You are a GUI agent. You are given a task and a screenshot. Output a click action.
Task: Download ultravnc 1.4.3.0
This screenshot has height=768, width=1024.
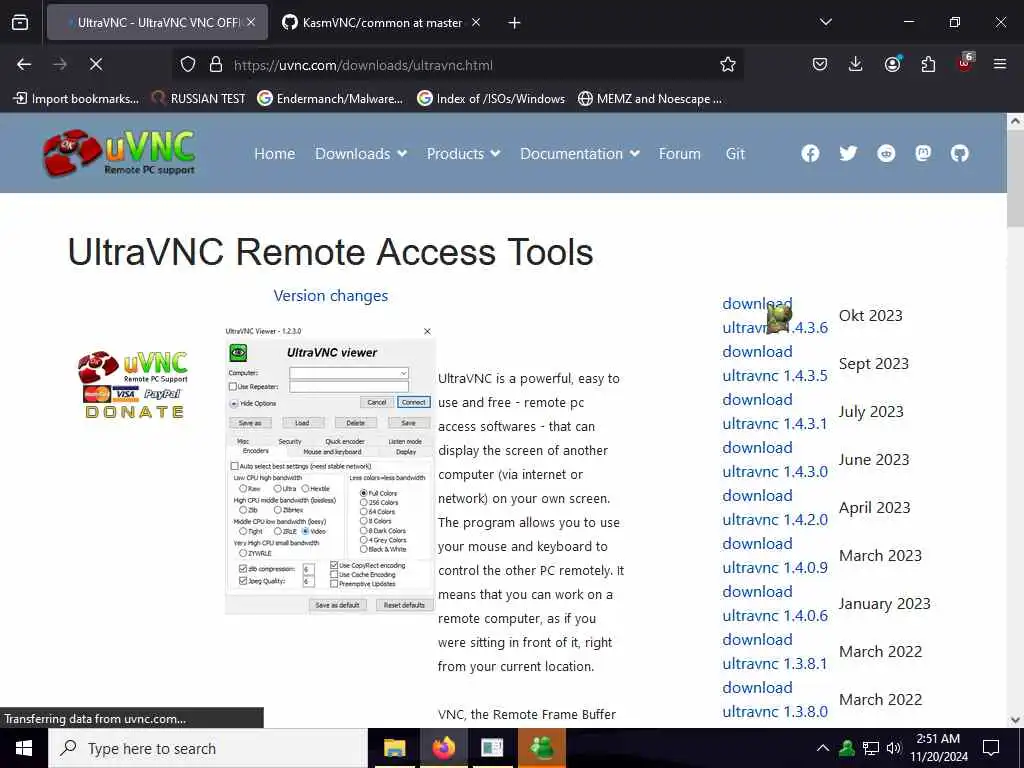[x=775, y=460]
